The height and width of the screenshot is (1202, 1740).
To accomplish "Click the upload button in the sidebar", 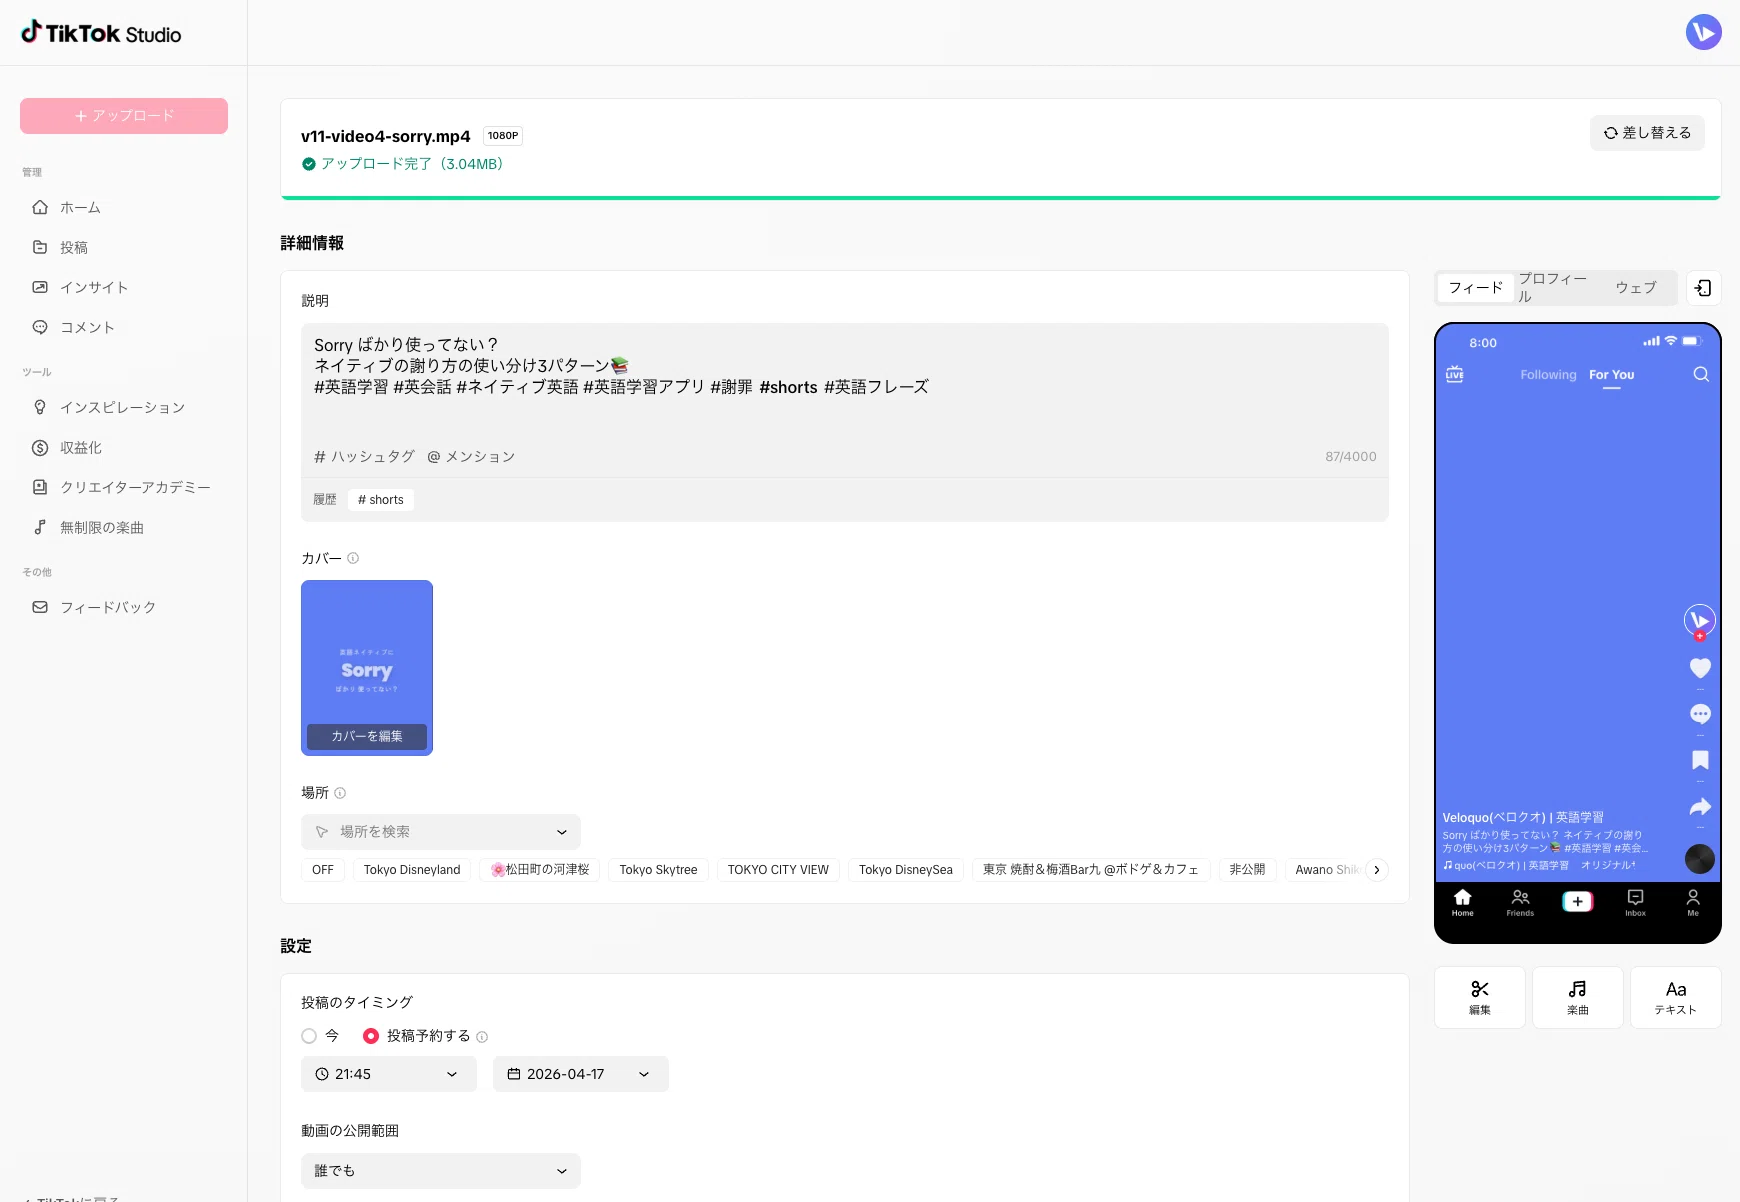I will 124,116.
